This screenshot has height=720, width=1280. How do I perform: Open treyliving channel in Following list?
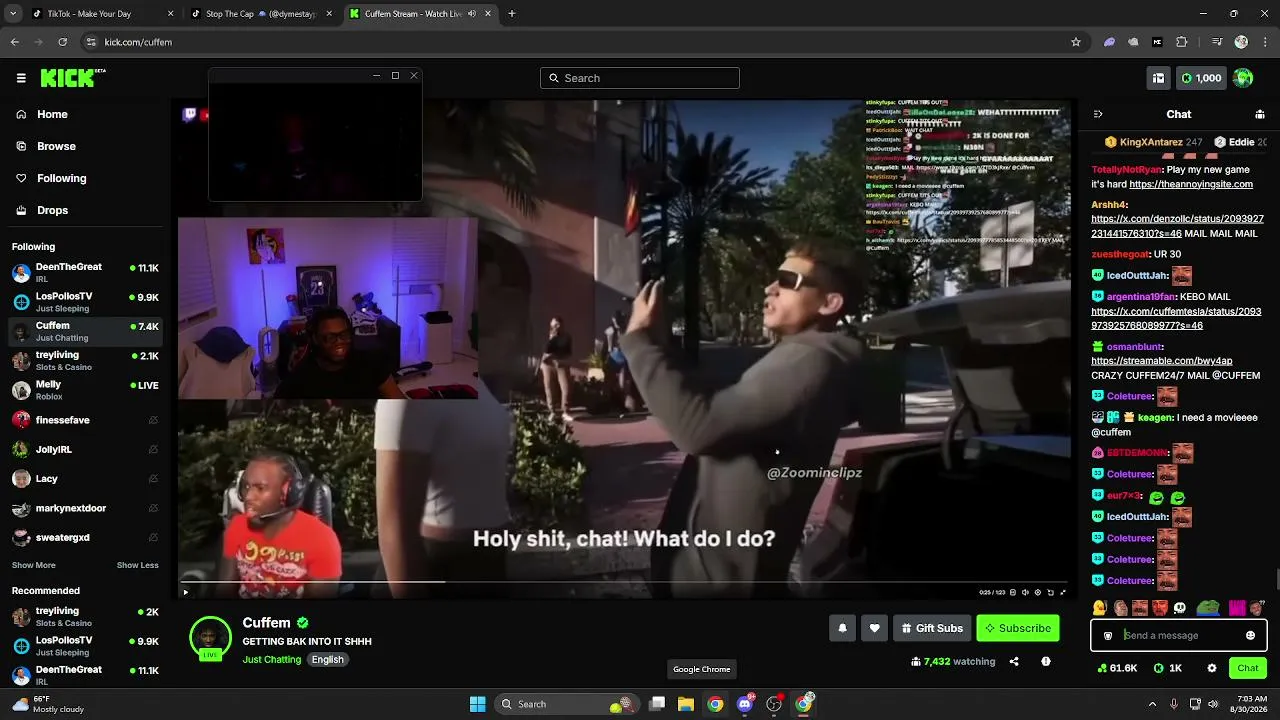point(85,360)
